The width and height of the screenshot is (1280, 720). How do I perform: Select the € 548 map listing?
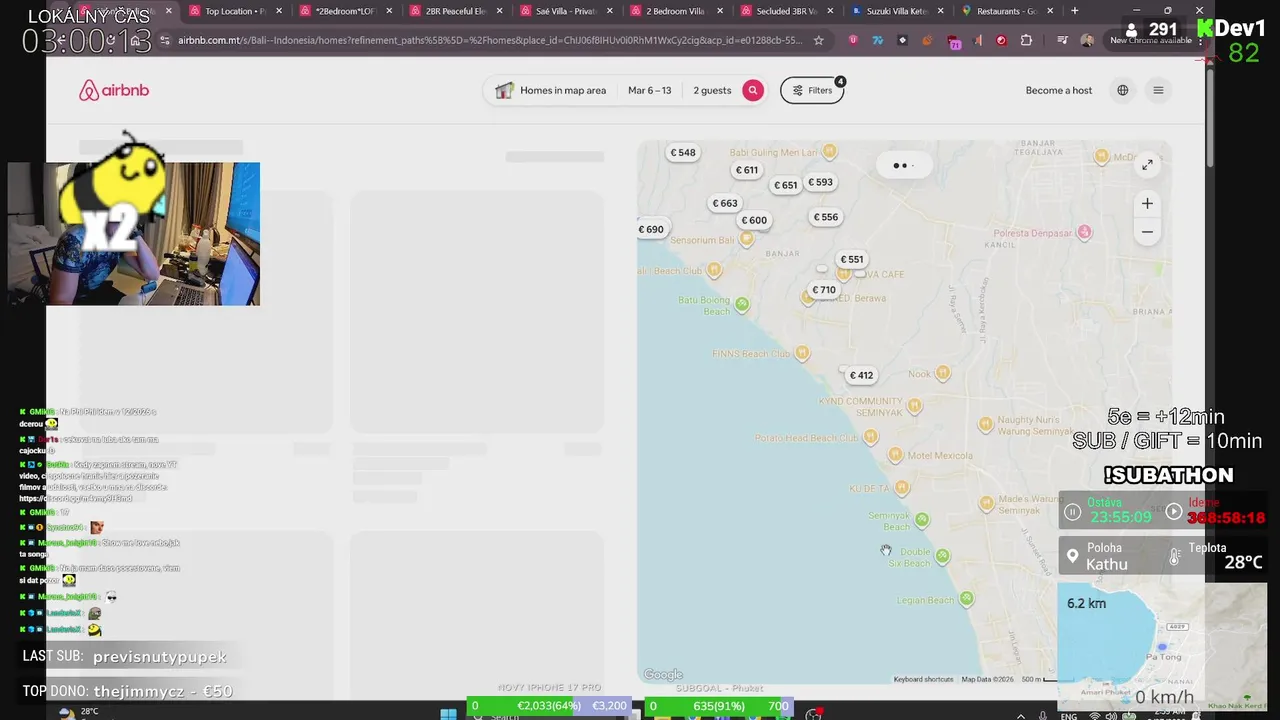[x=683, y=153]
